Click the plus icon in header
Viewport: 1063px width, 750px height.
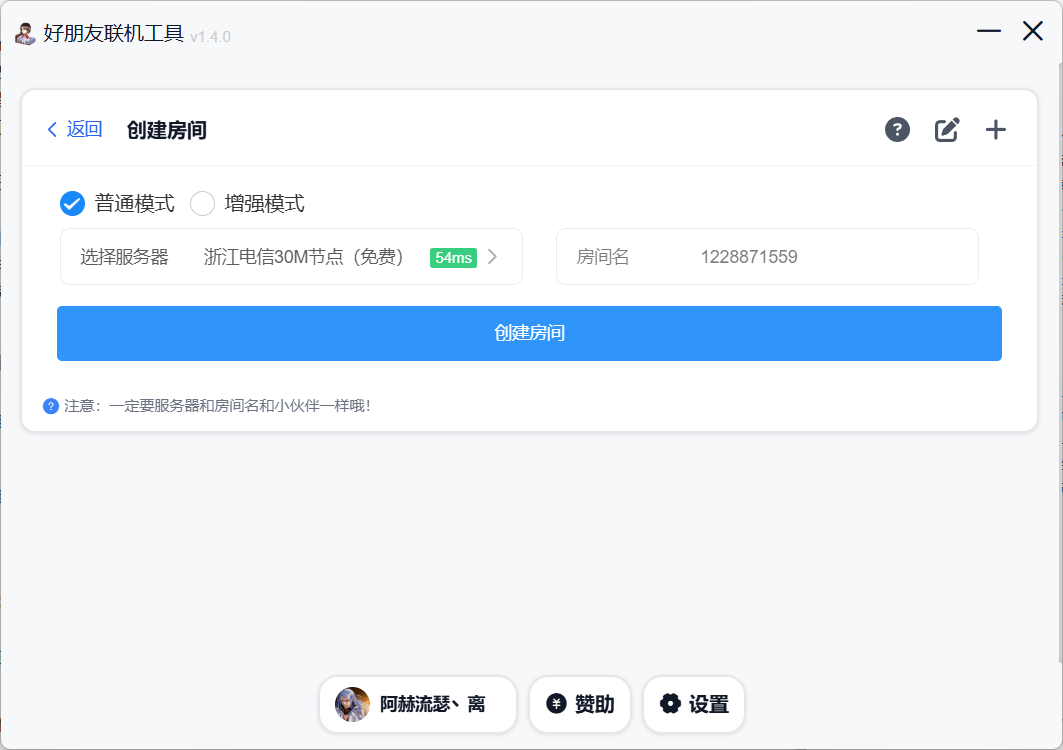coord(995,130)
